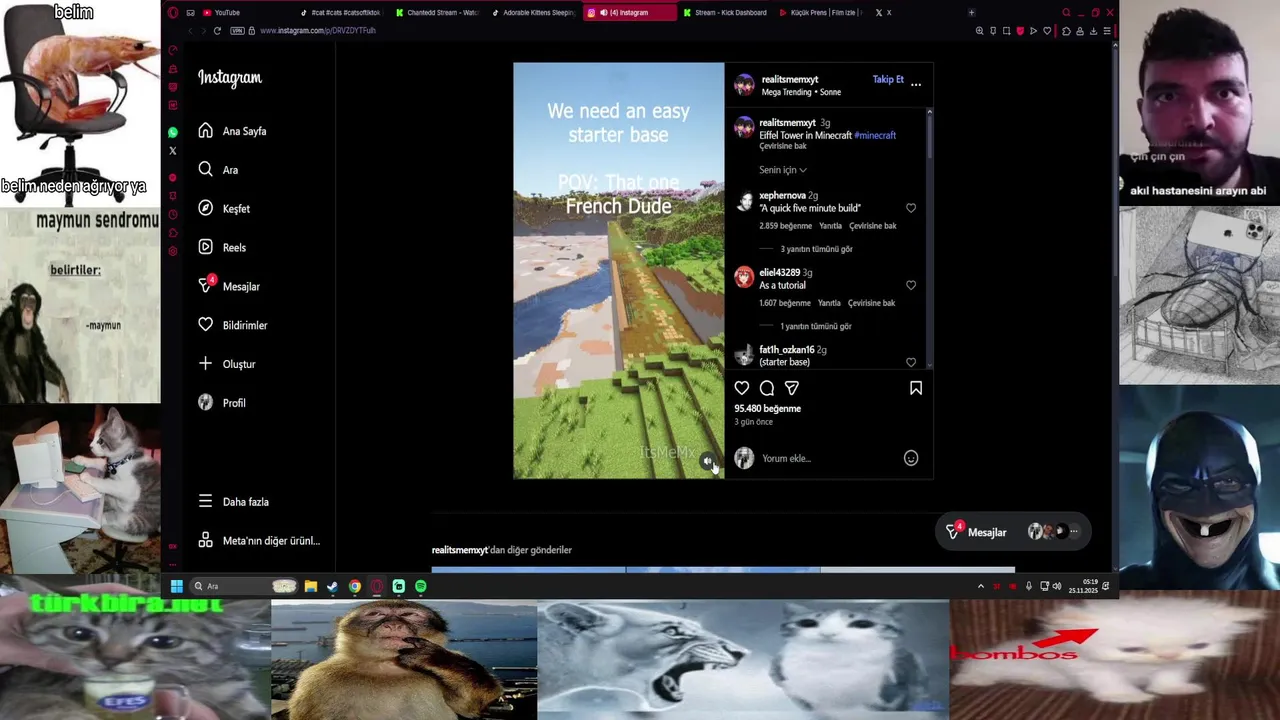Switch to Chantedd Stream tab

(438, 13)
